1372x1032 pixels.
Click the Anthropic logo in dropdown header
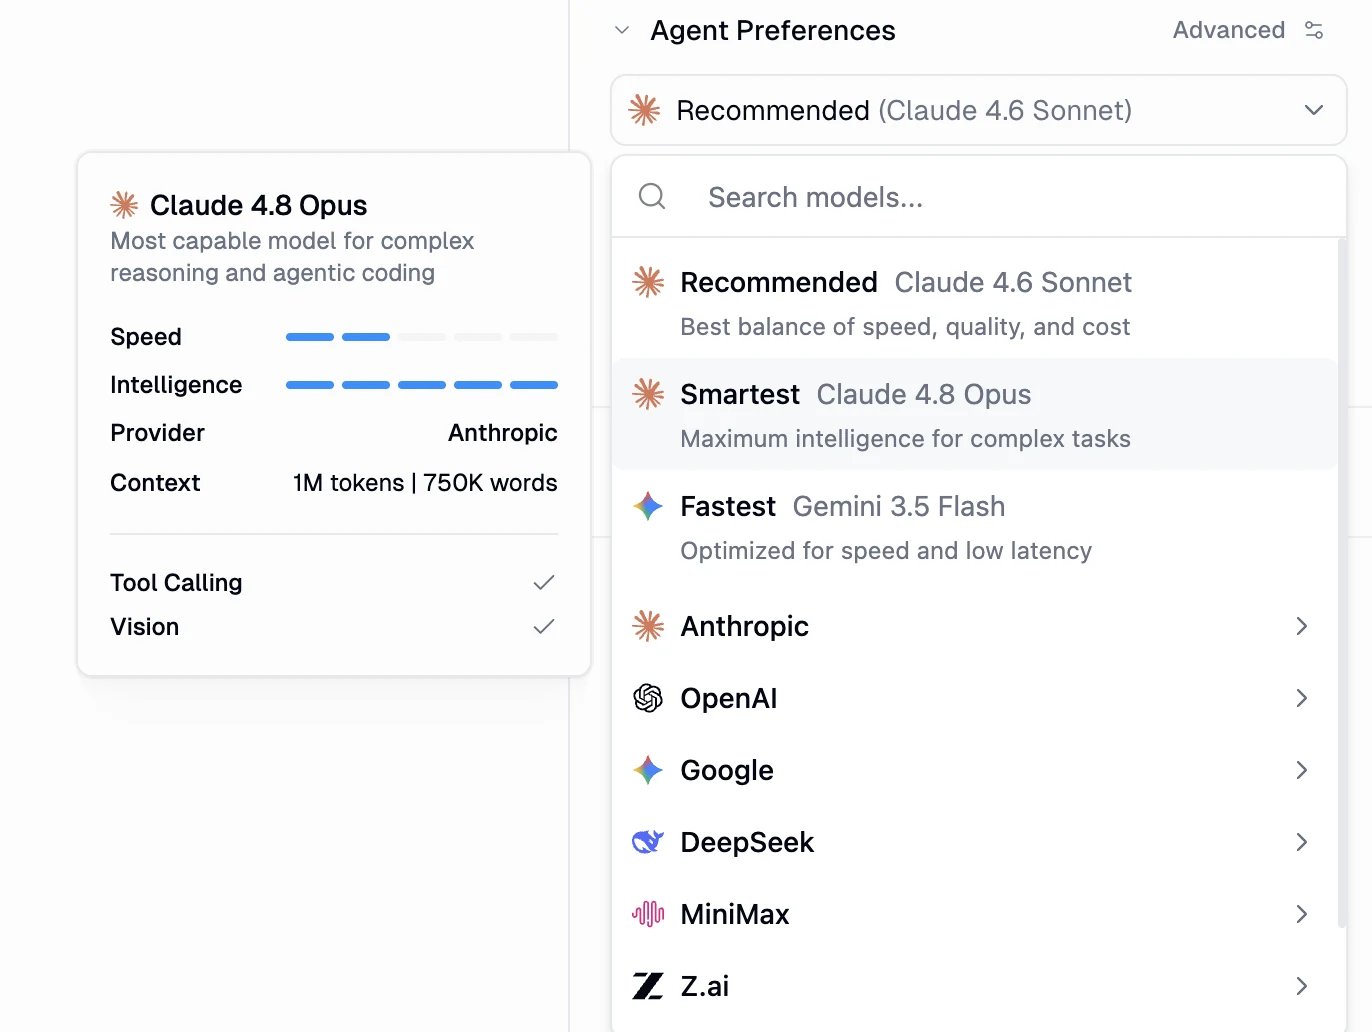[x=644, y=110]
